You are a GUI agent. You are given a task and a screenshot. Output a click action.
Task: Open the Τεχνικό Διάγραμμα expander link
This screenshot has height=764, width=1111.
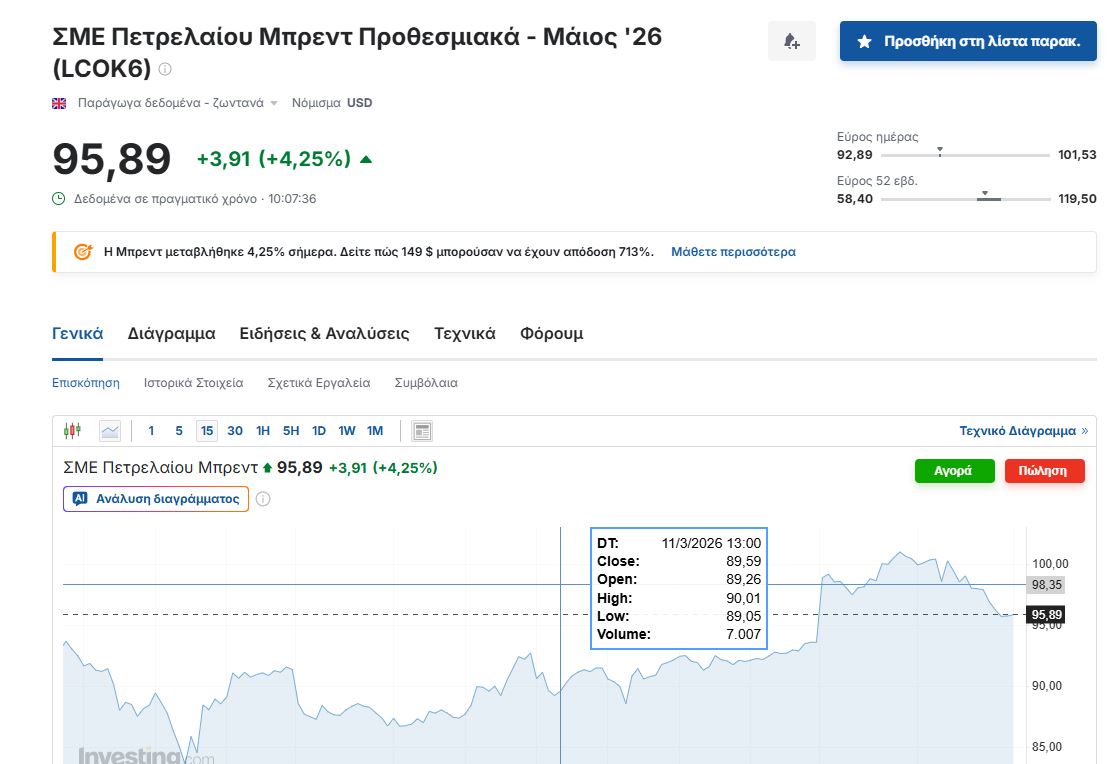click(1020, 430)
